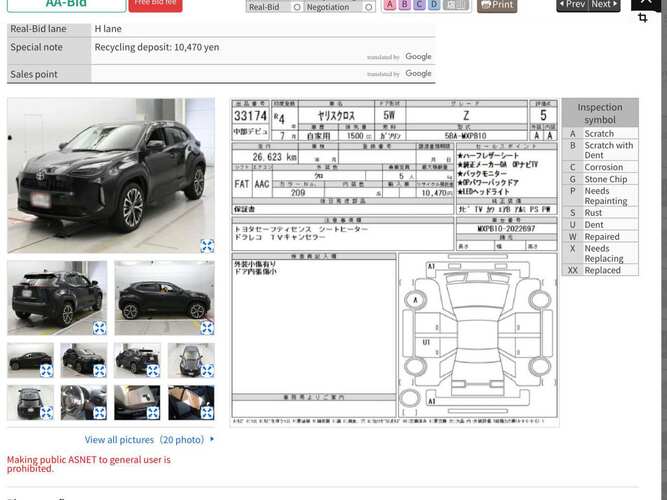Expand the third bottom-row interior thumbnail
The width and height of the screenshot is (667, 500).
153,413
